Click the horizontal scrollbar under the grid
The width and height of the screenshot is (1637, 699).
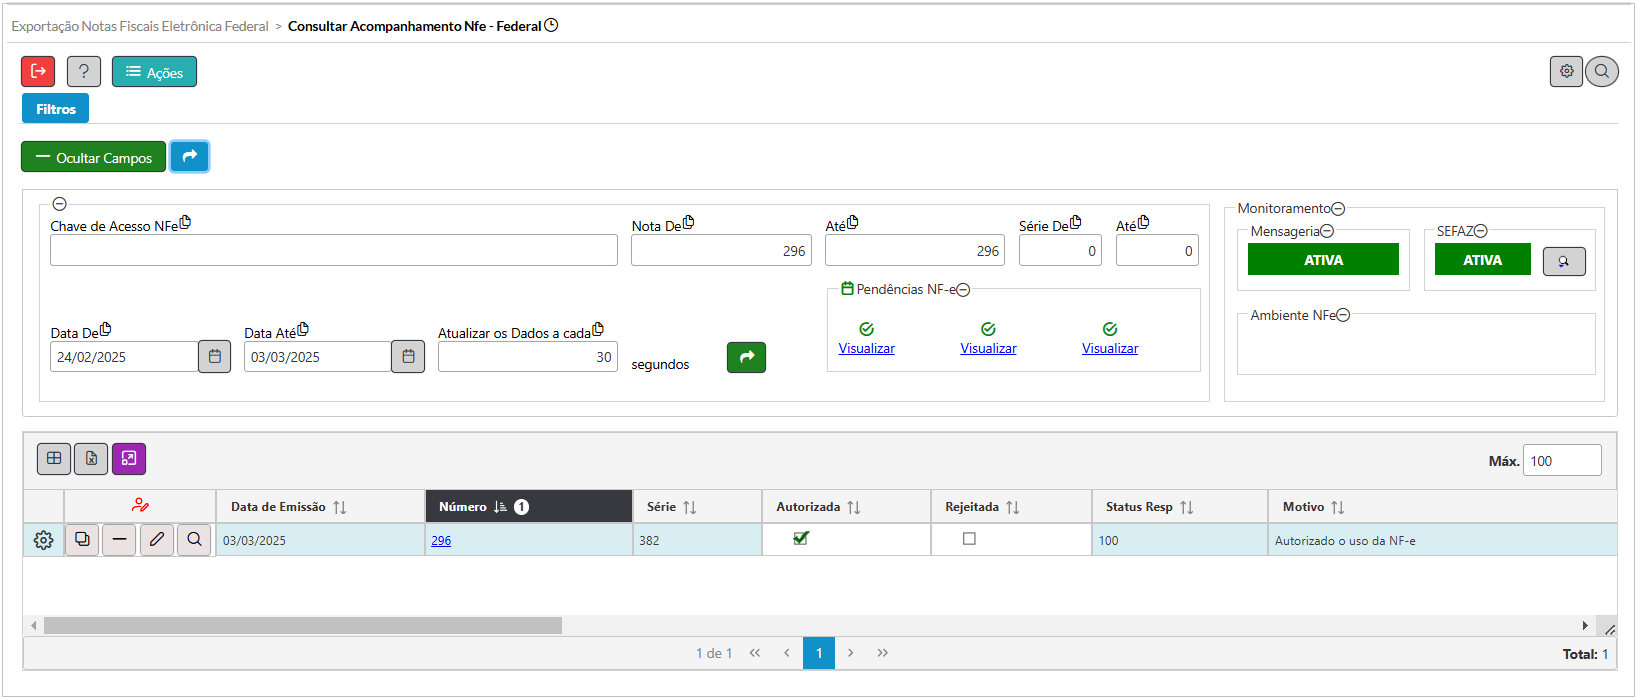pyautogui.click(x=302, y=625)
